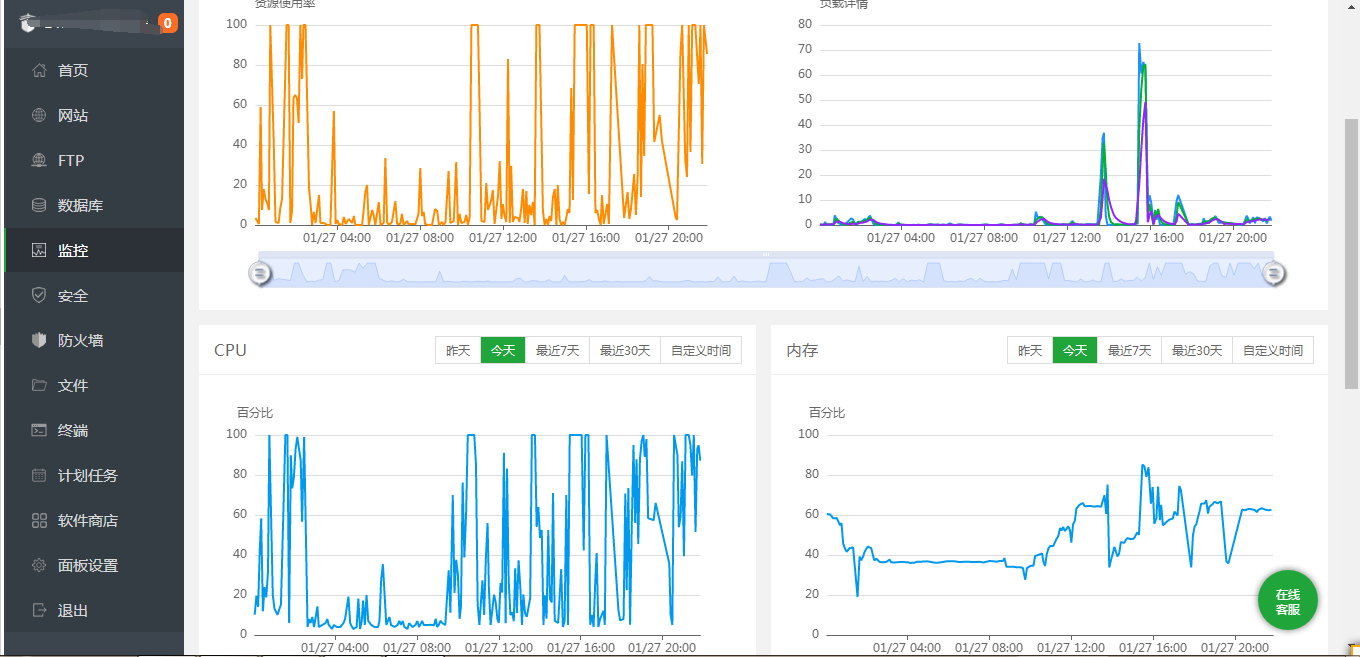Image resolution: width=1360 pixels, height=657 pixels.
Task: Click the globe icon beside 网站
Action: pos(39,115)
